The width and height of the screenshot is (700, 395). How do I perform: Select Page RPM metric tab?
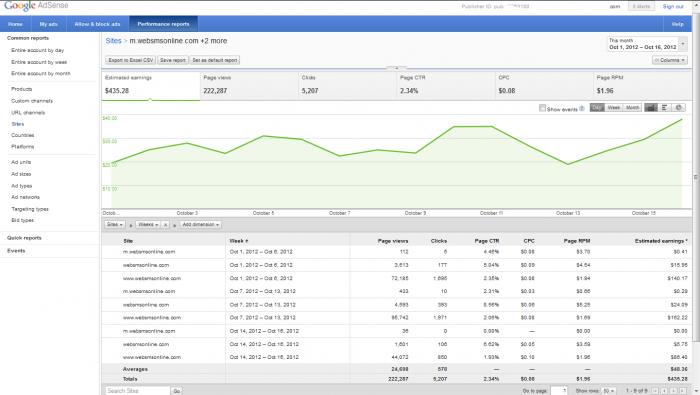click(642, 85)
